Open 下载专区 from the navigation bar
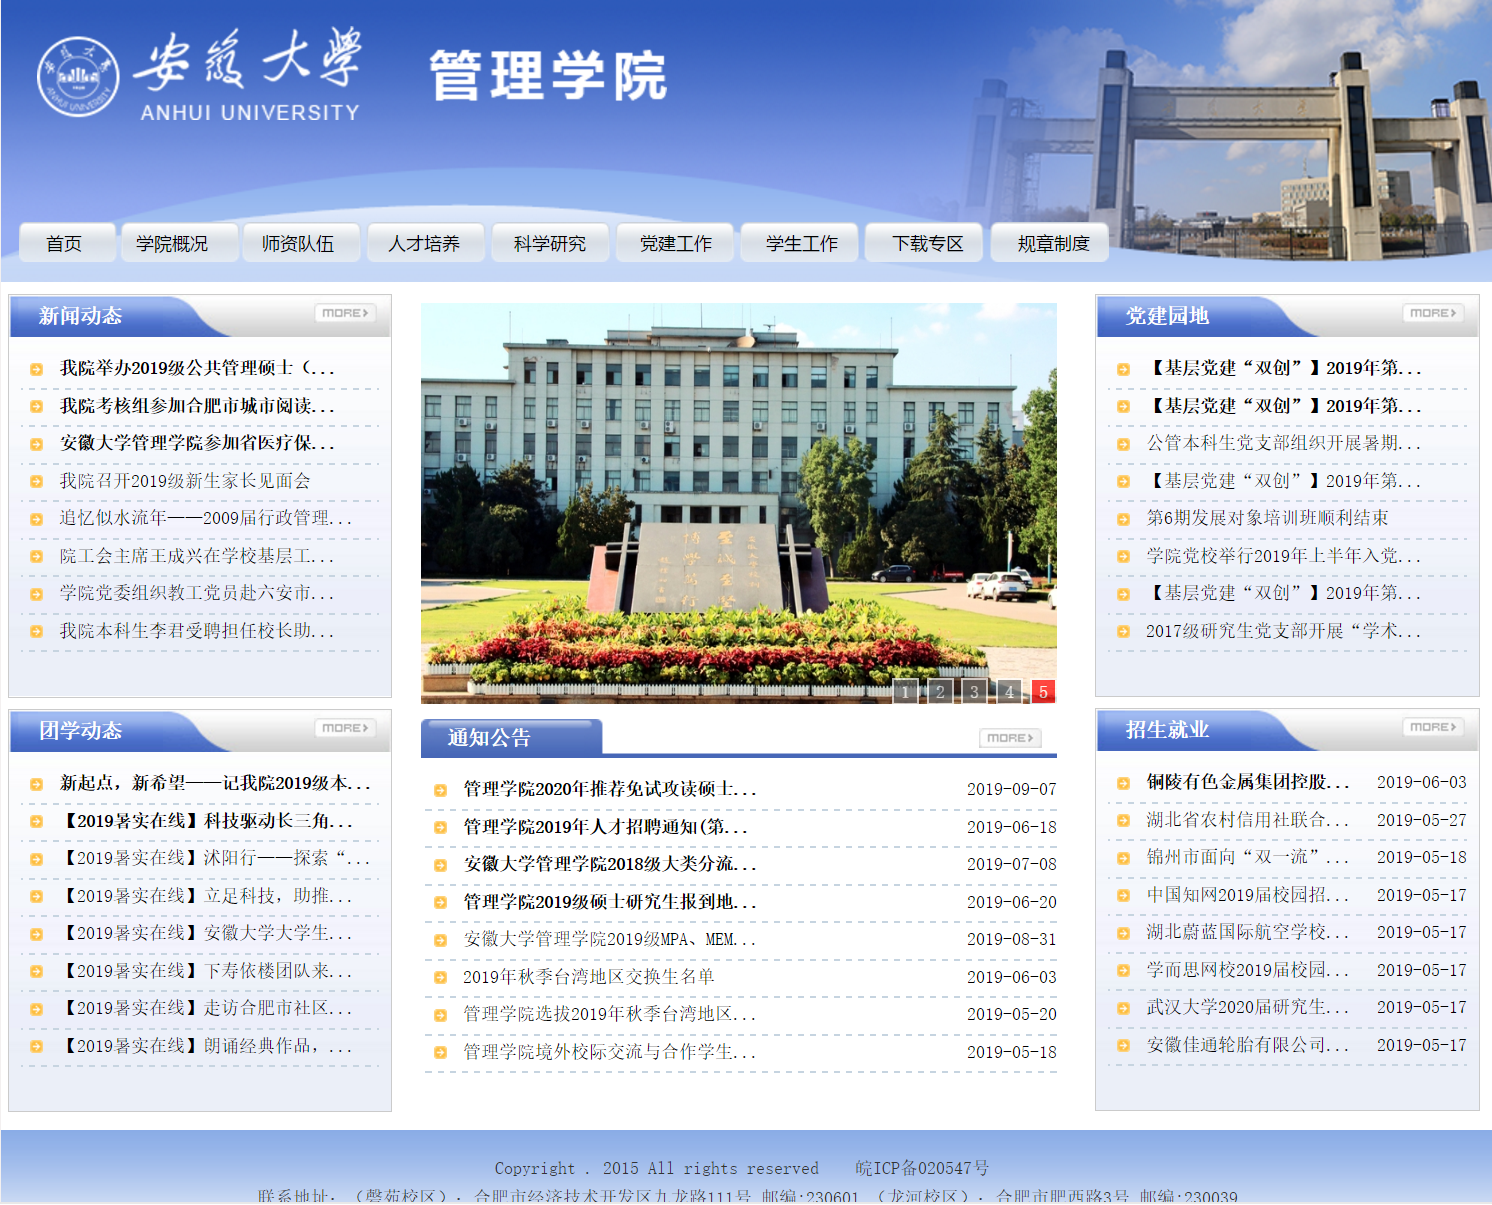This screenshot has height=1205, width=1492. [923, 242]
